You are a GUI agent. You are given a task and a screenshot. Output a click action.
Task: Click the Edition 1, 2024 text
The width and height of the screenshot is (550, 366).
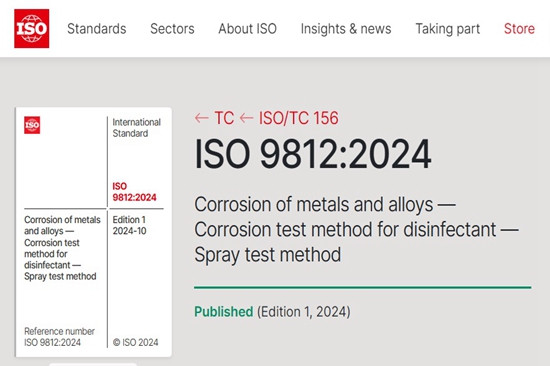point(304,312)
